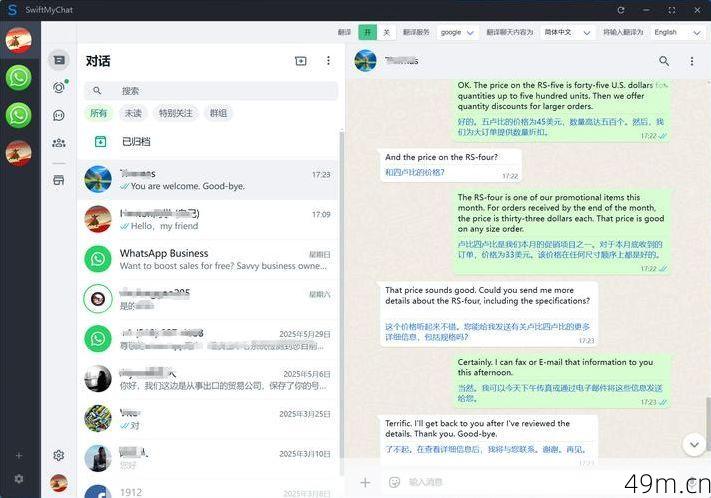
Task: Open the 星期六 conversation row
Action: coord(208,299)
